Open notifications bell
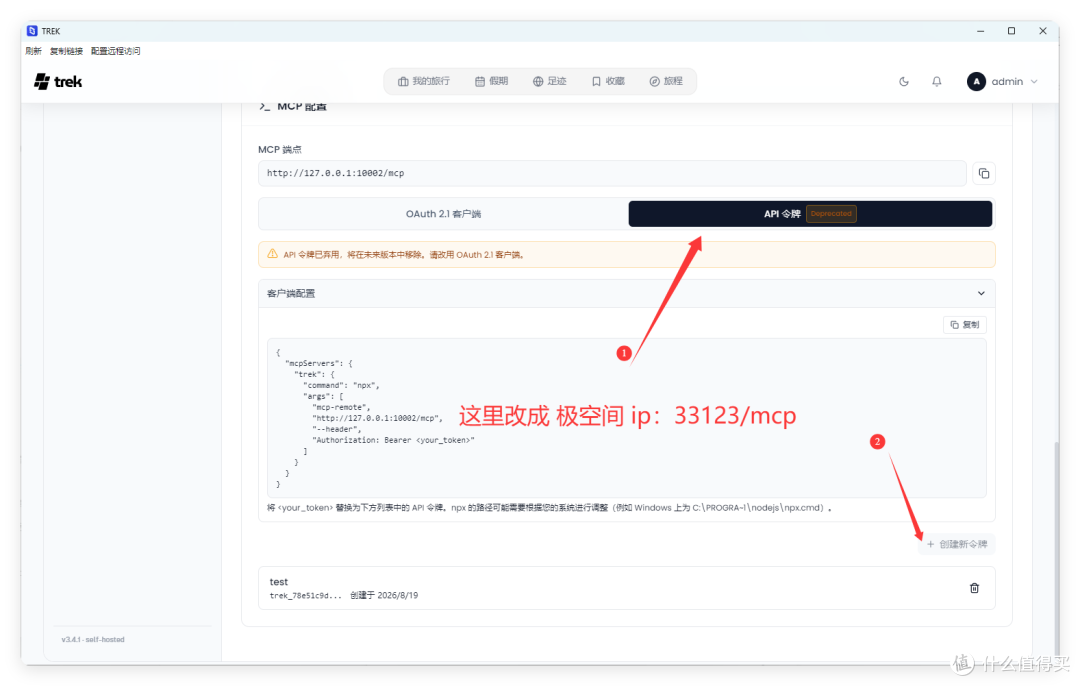The width and height of the screenshot is (1080, 686). [937, 81]
